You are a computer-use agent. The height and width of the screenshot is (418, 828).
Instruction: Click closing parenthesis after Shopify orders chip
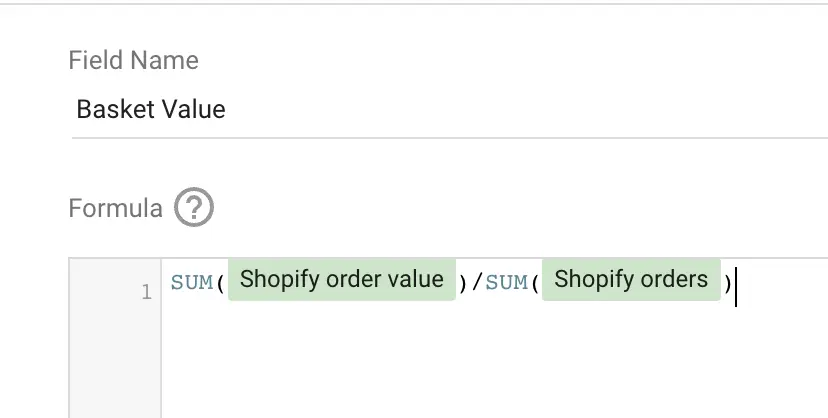coord(728,284)
